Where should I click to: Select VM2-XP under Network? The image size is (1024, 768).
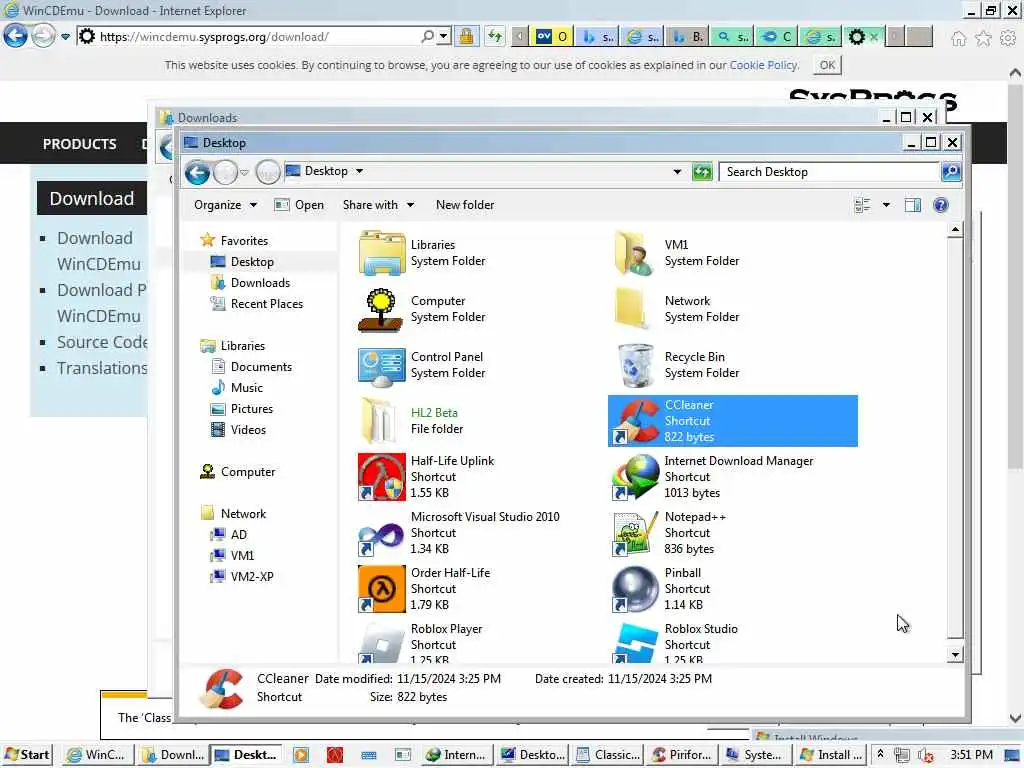click(251, 577)
